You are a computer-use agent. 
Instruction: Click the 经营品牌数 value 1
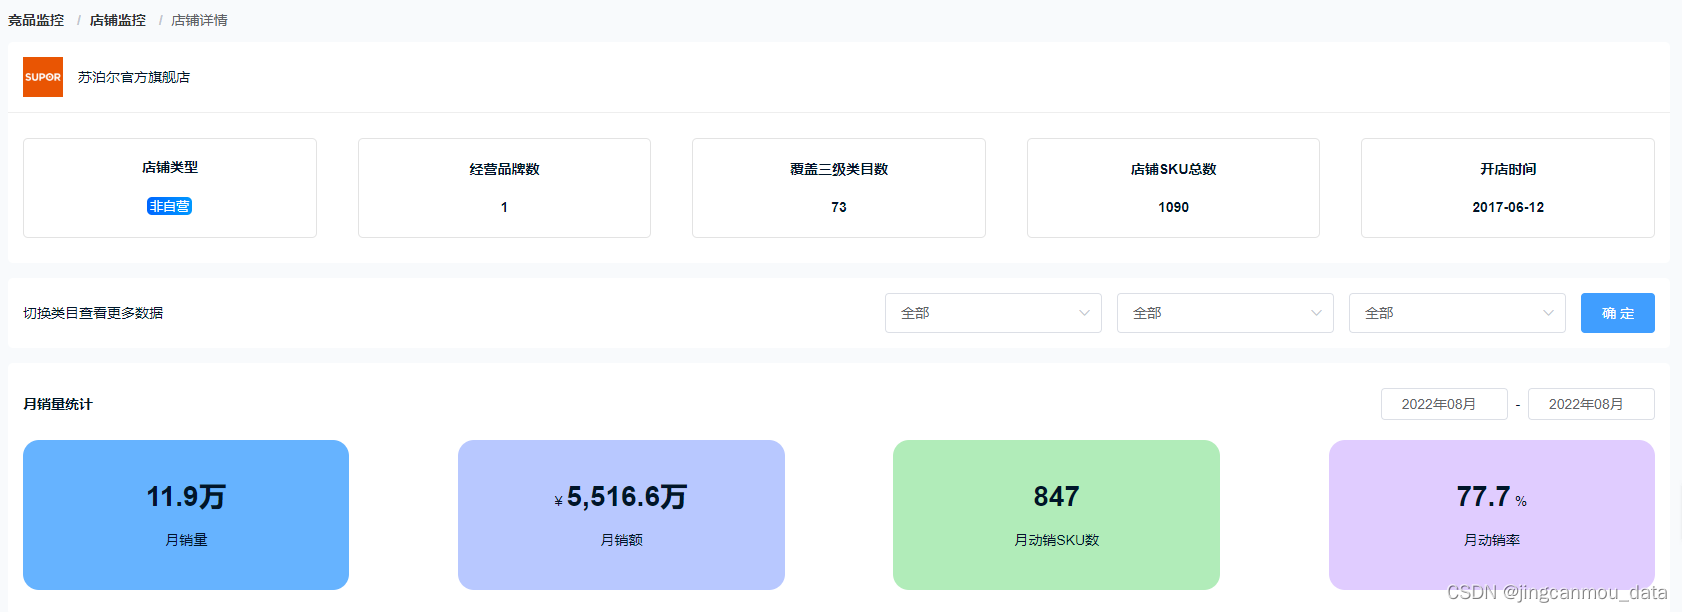pos(504,207)
